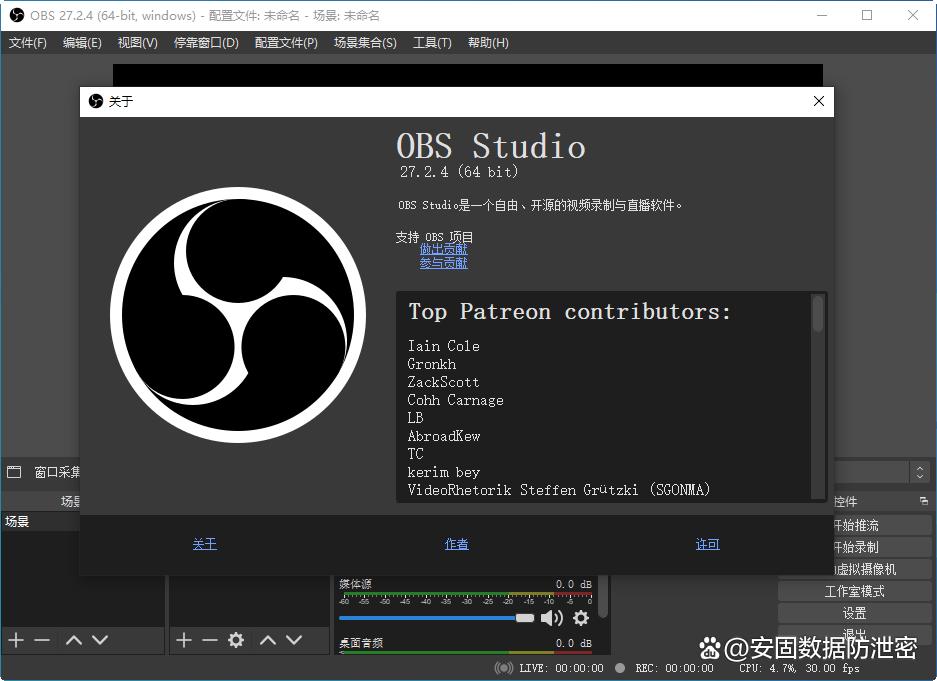This screenshot has height=681, width=937.
Task: Open the 工具(T) menu
Action: point(432,43)
